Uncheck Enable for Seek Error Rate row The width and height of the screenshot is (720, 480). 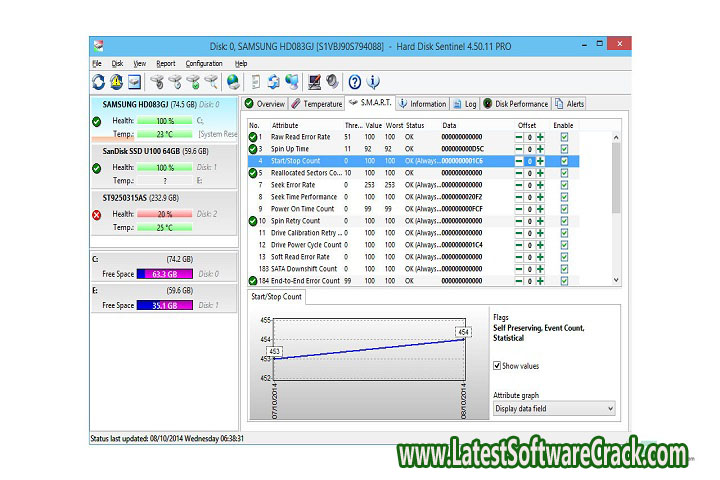[564, 185]
